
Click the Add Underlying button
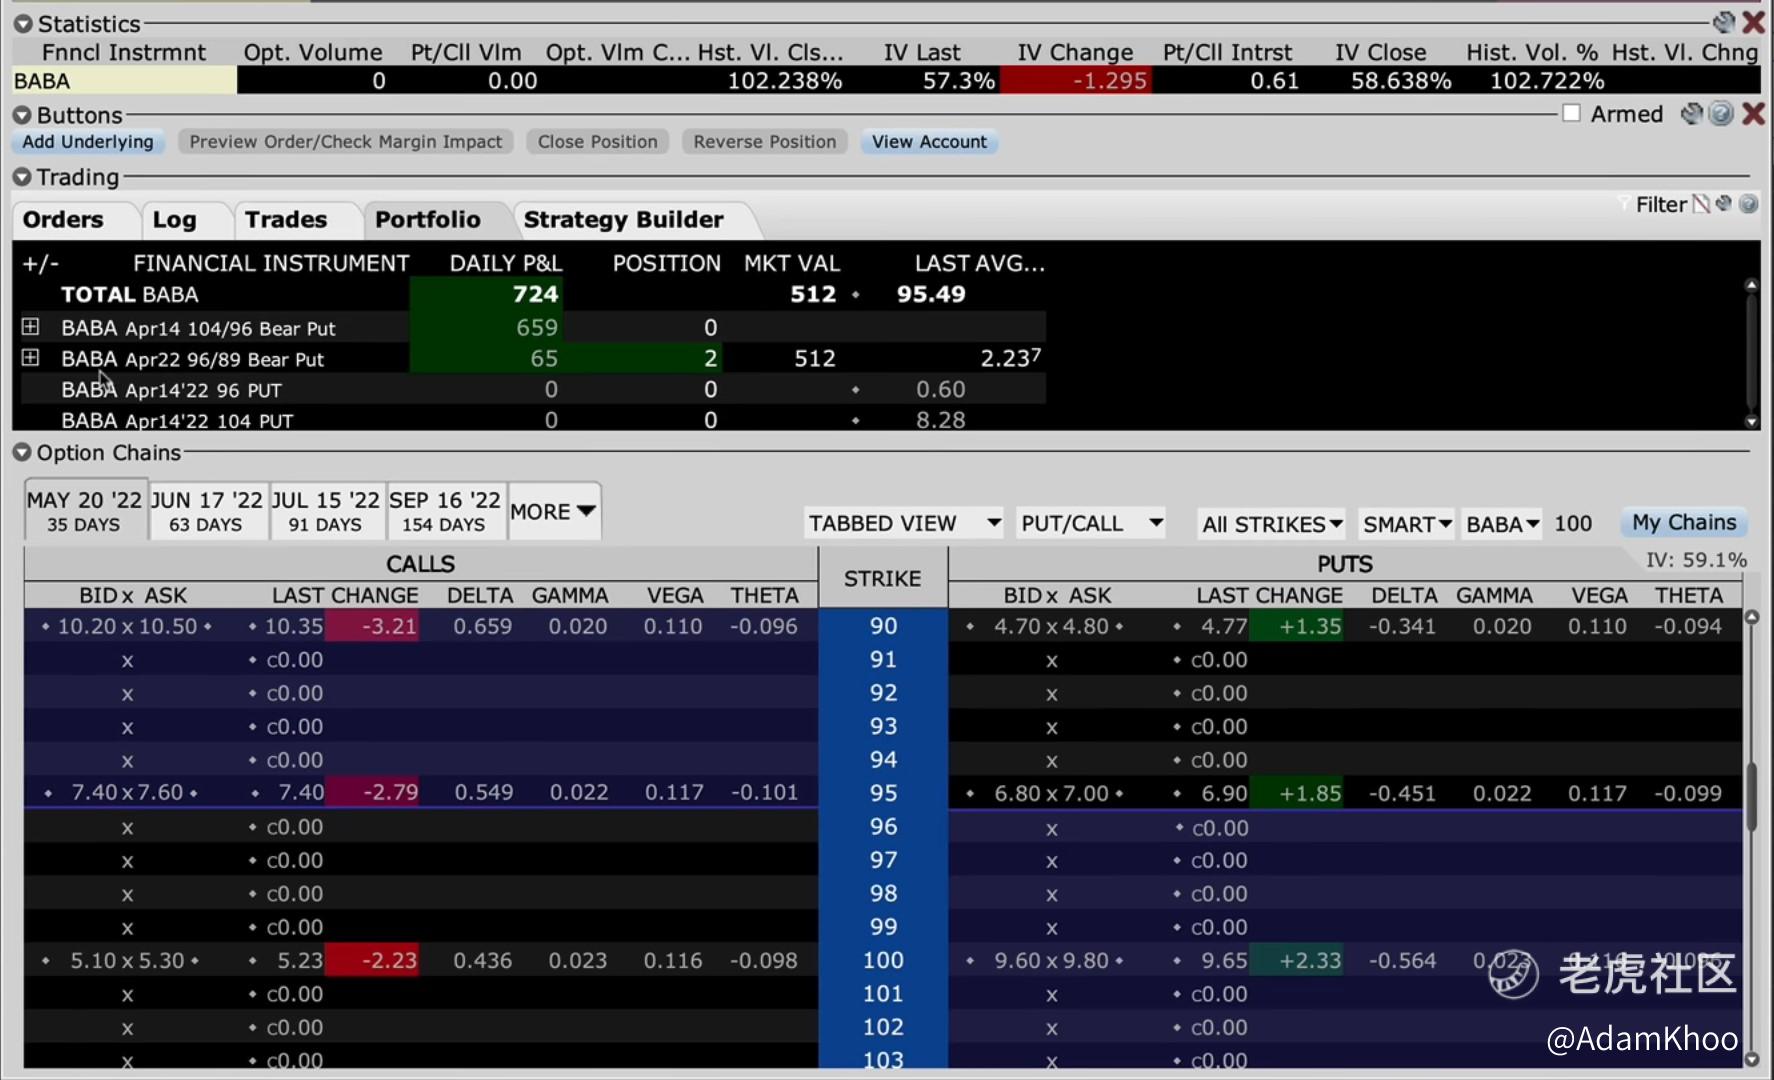(x=88, y=142)
